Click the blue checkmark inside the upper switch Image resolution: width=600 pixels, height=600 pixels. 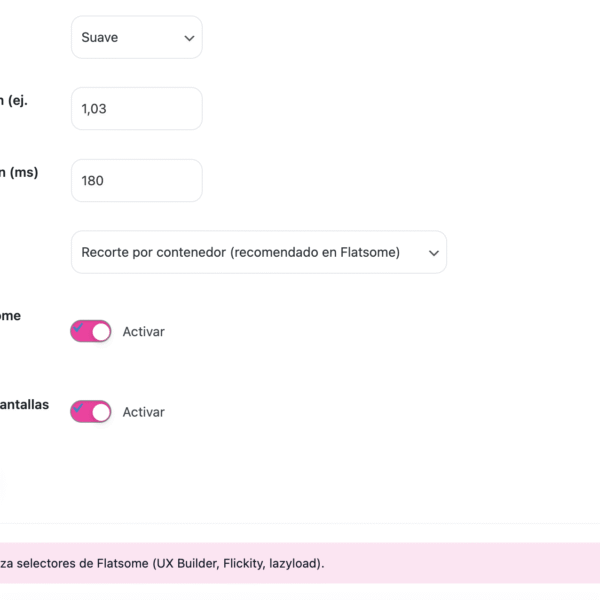click(x=78, y=328)
